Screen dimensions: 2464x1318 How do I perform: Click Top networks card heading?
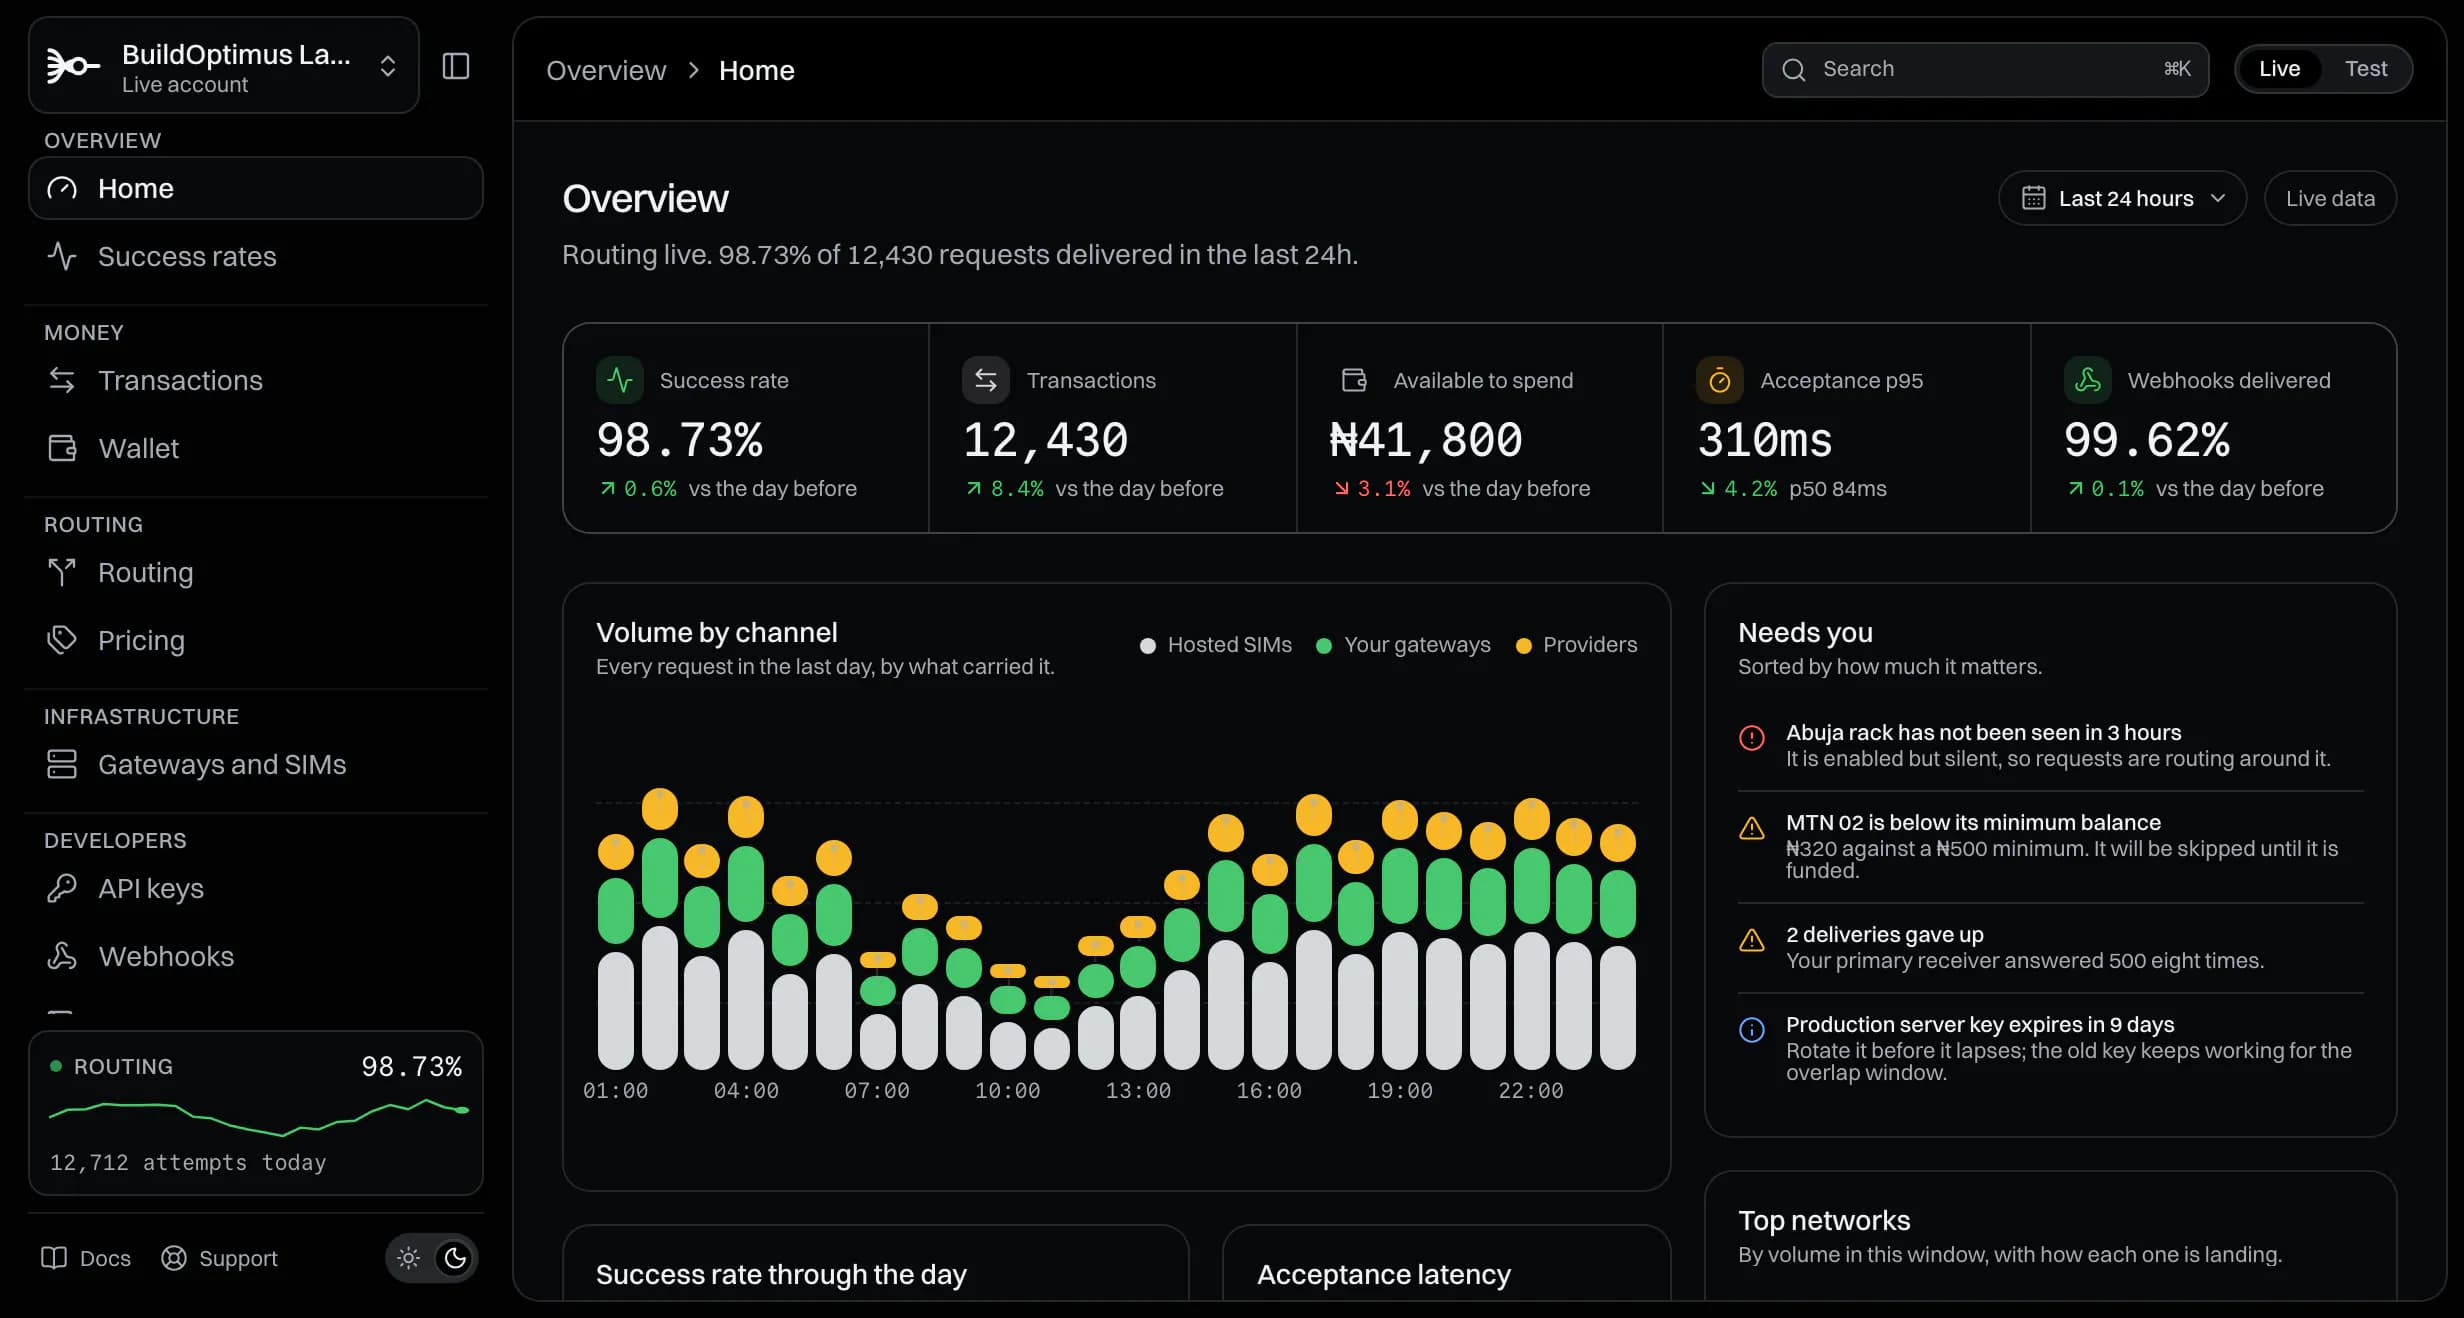[1824, 1220]
